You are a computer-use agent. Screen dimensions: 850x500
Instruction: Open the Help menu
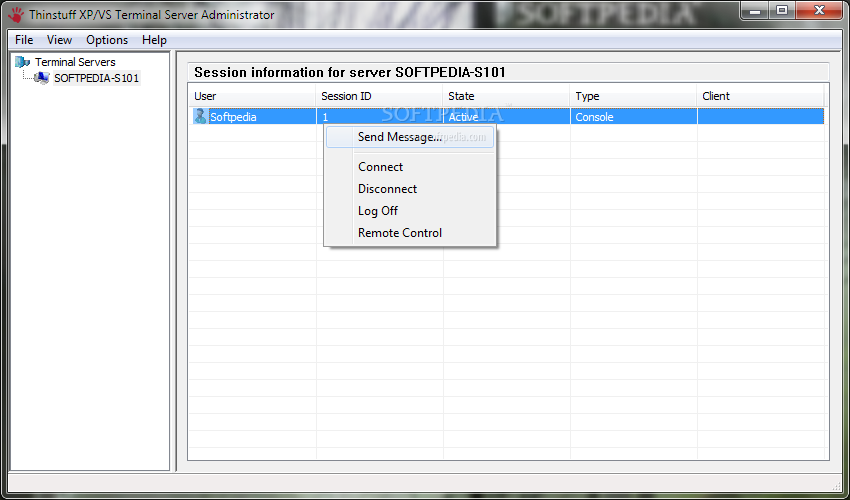[x=154, y=40]
